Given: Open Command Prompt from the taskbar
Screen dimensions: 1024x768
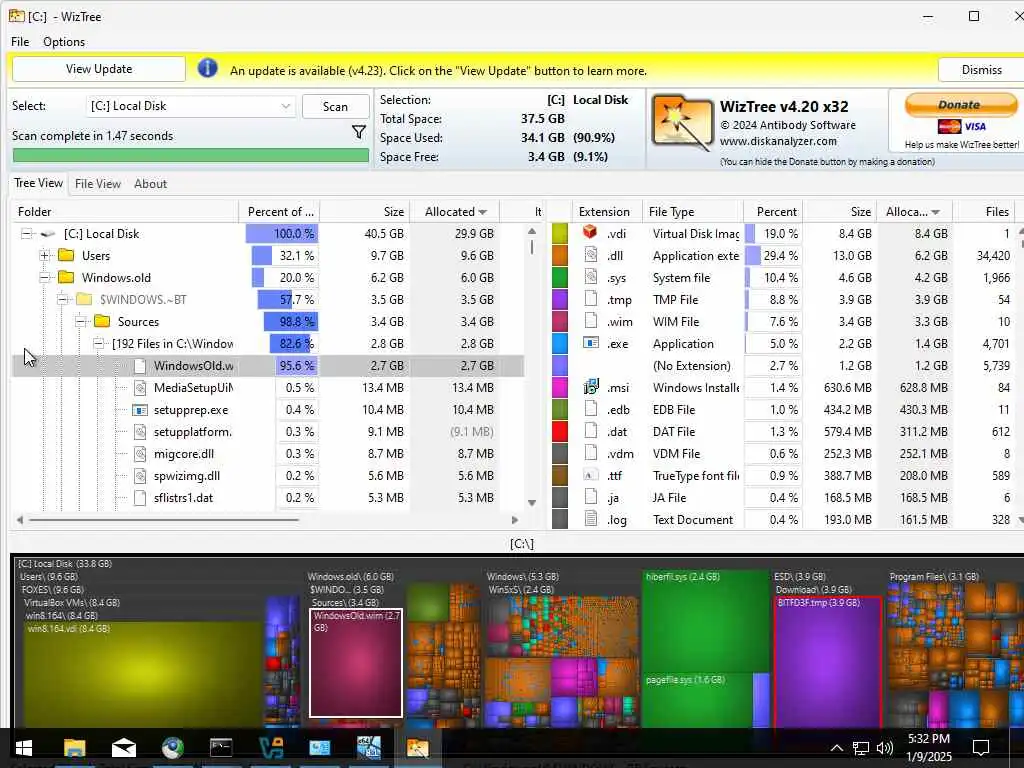Looking at the screenshot, I should [221, 748].
